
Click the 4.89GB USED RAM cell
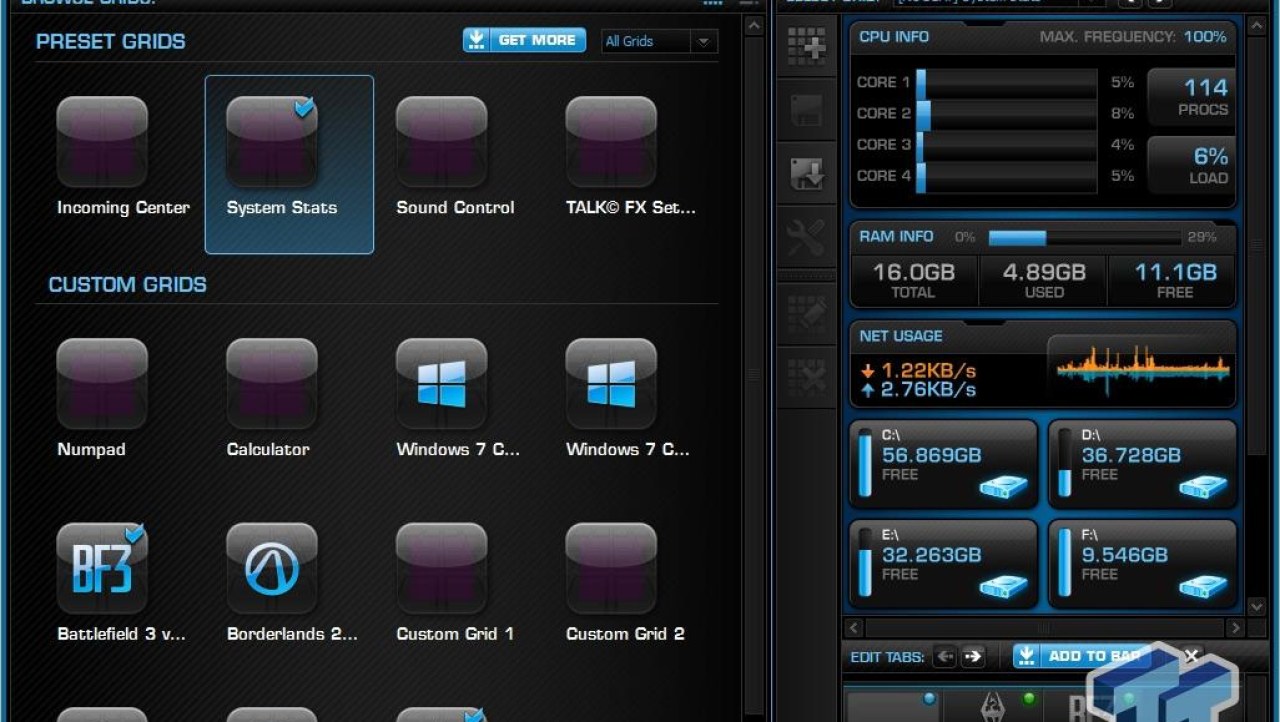(x=1044, y=281)
